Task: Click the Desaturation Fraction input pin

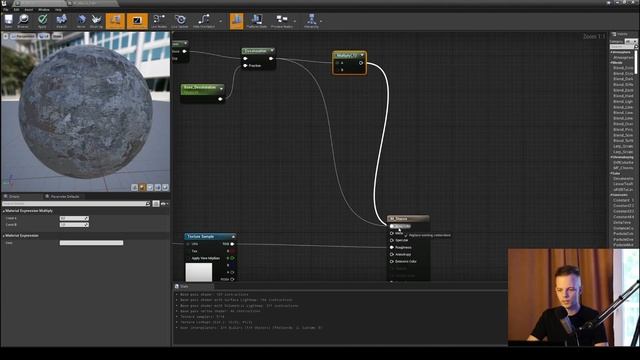Action: [x=245, y=66]
